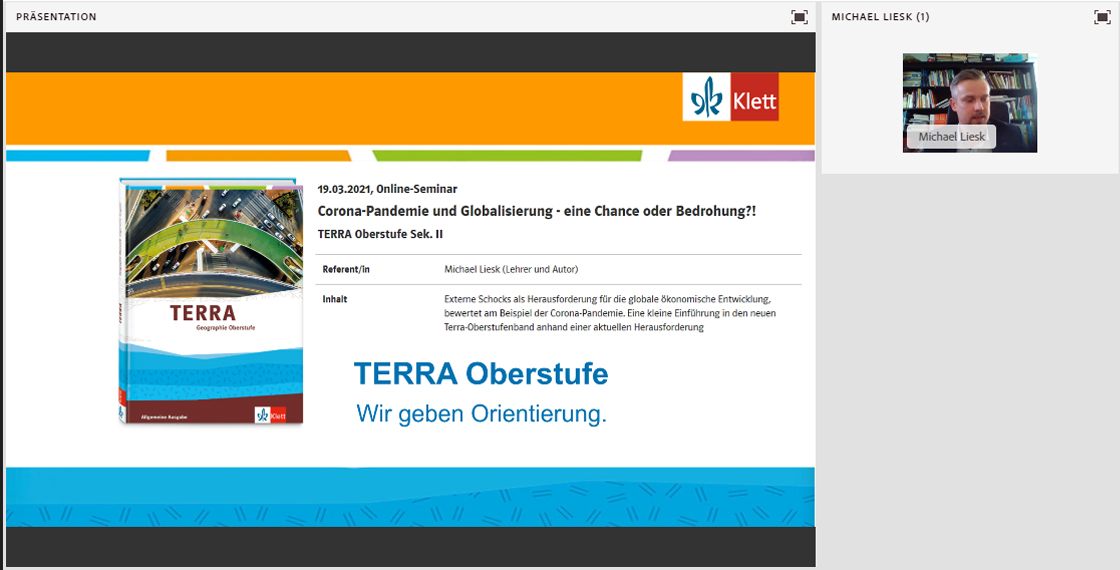Click the Corona-Pandemie und Globalisierung headline
This screenshot has width=1120, height=570.
coord(536,211)
